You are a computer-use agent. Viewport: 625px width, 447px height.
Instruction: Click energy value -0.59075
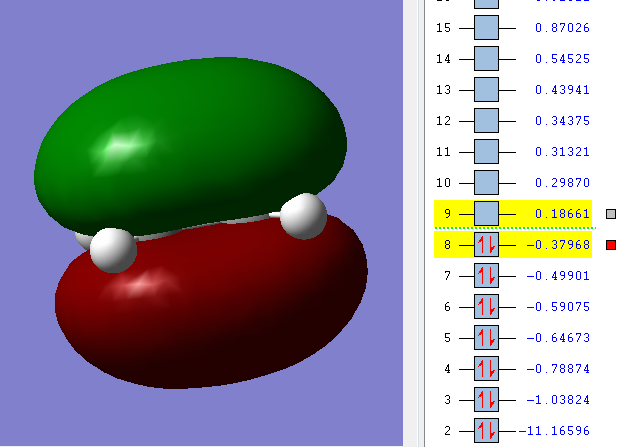558,307
